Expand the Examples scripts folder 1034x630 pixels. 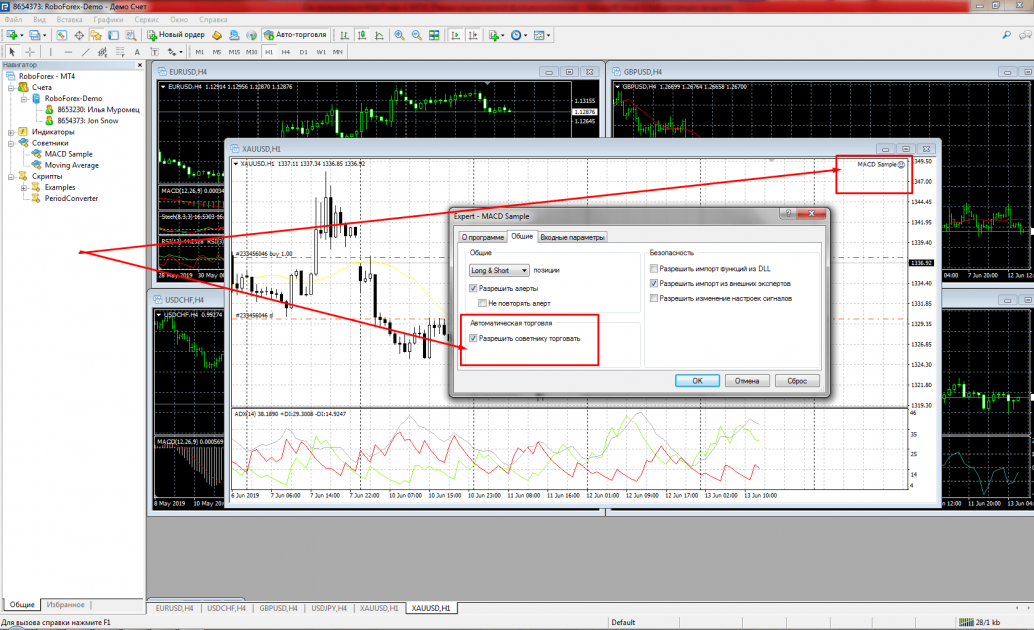click(x=24, y=187)
